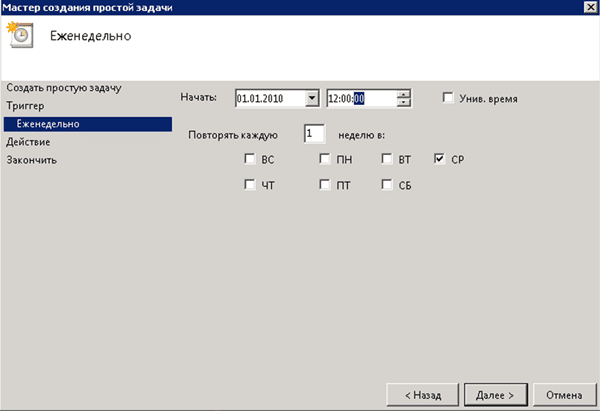Mark the СБ (Saturday) checkbox

pyautogui.click(x=387, y=184)
